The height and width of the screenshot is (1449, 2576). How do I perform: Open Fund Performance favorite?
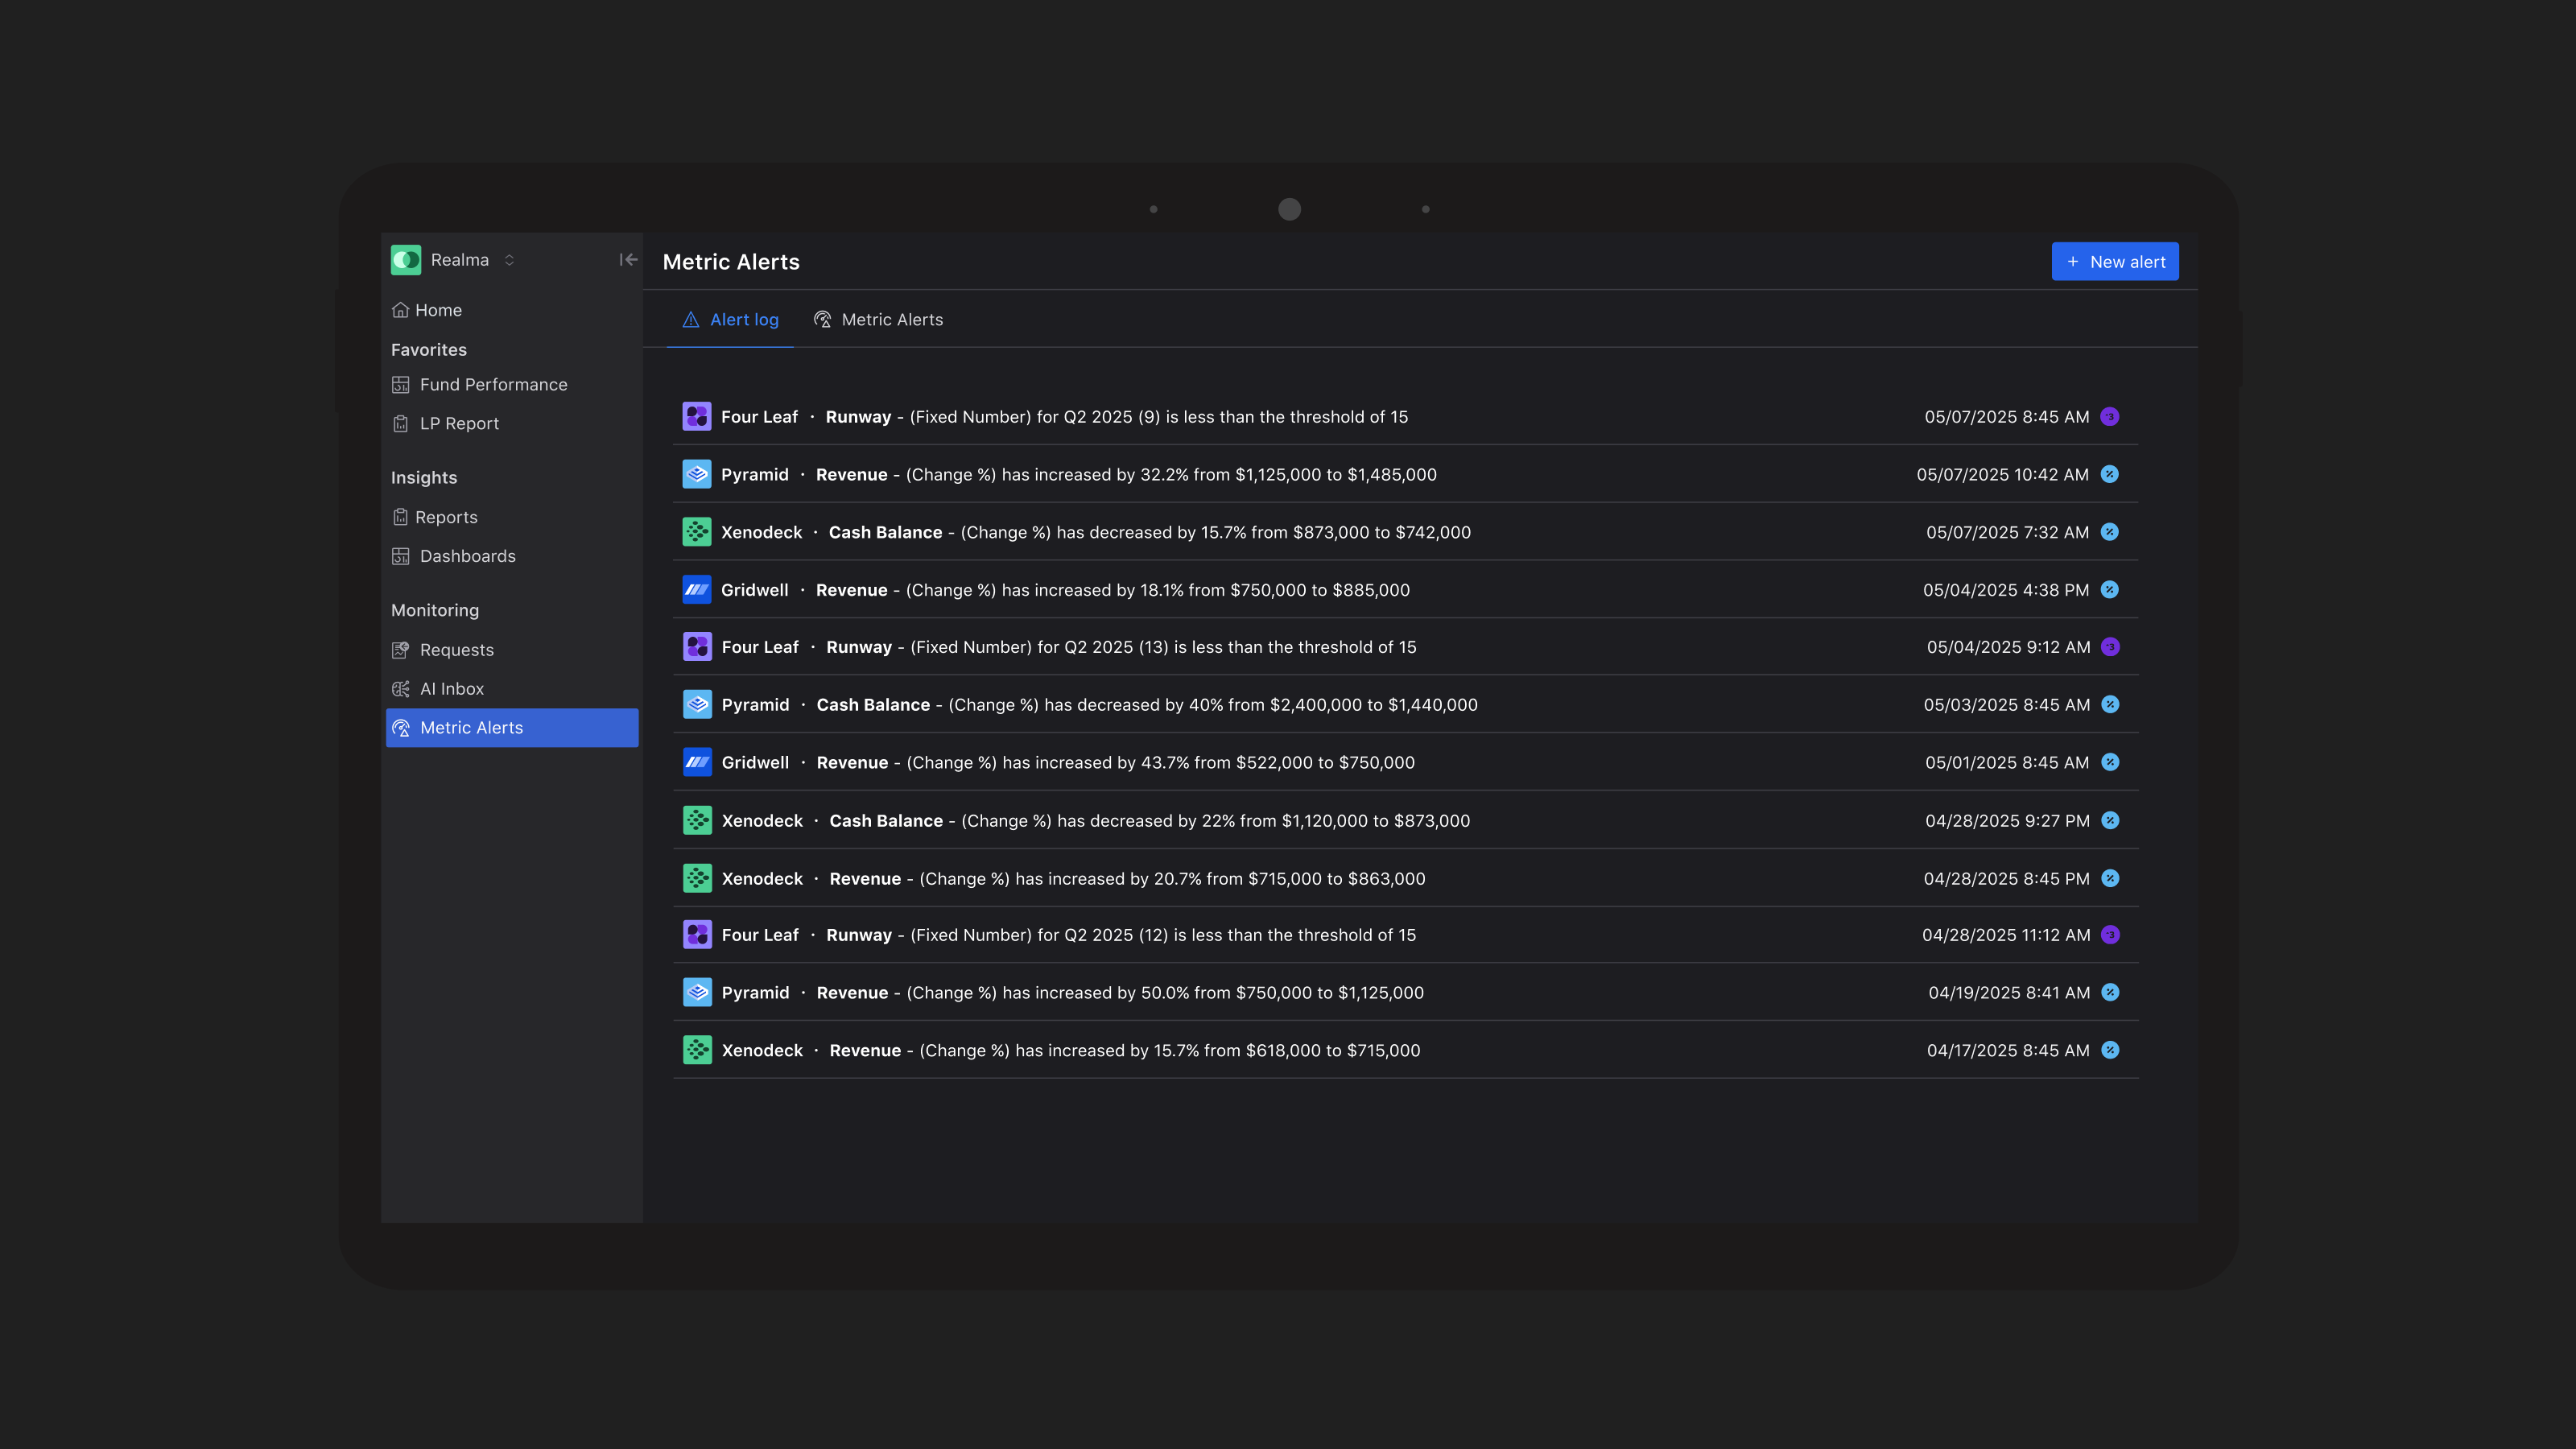pos(493,385)
